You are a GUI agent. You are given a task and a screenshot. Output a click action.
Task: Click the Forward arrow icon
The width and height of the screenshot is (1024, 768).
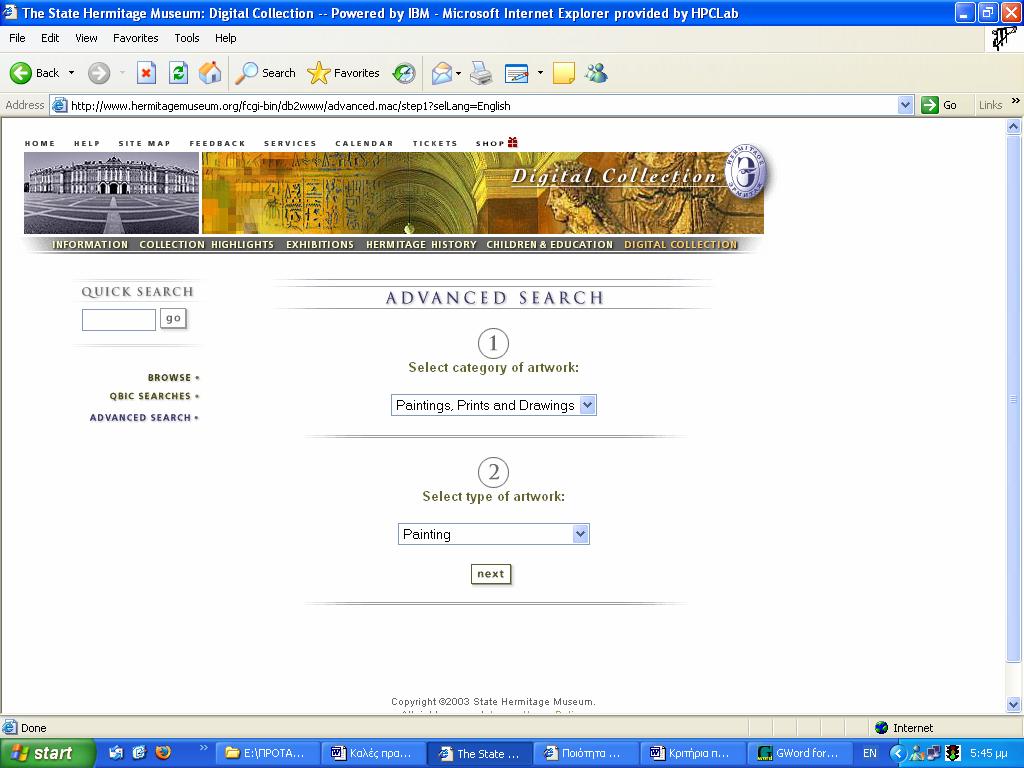[x=99, y=73]
